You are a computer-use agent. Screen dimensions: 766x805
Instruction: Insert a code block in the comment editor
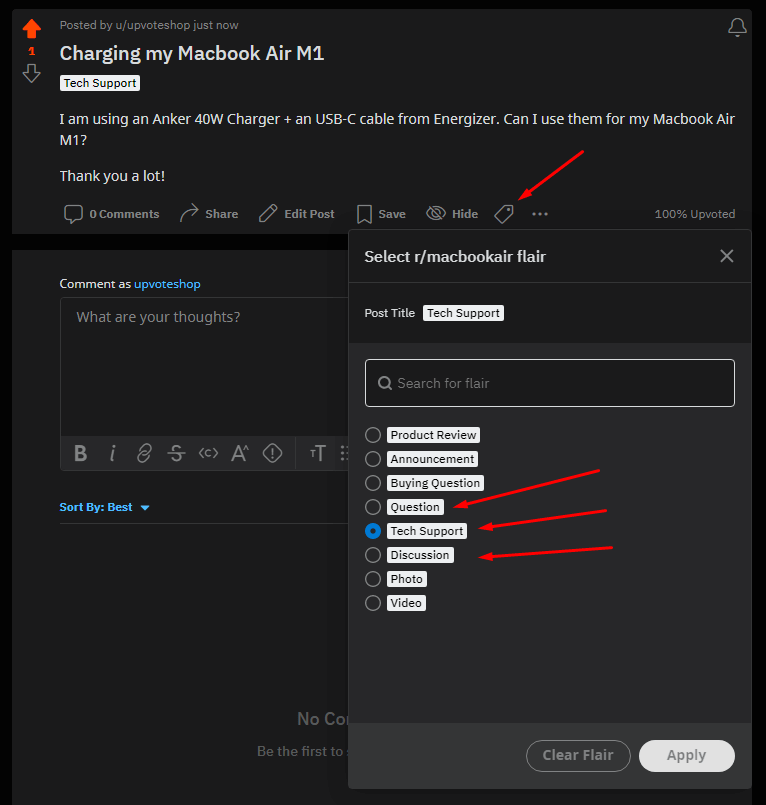[208, 453]
